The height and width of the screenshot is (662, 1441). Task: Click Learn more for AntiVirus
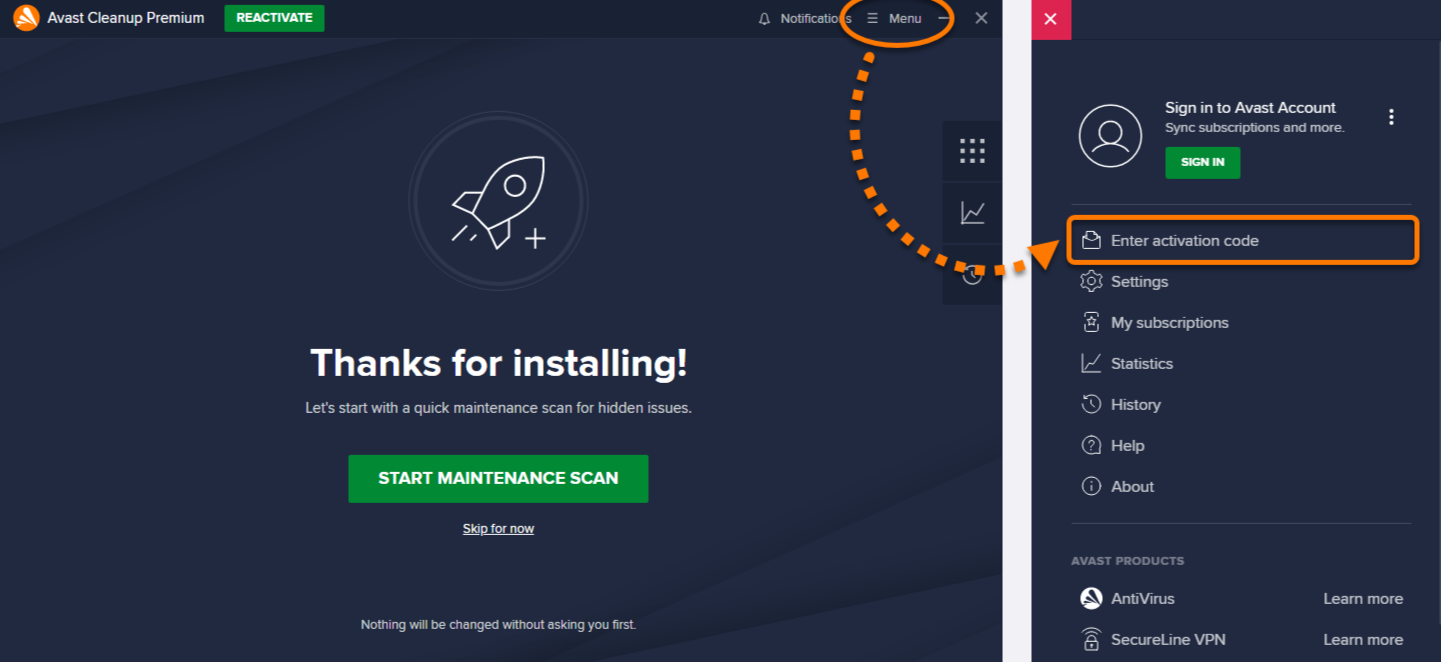[x=1363, y=599]
